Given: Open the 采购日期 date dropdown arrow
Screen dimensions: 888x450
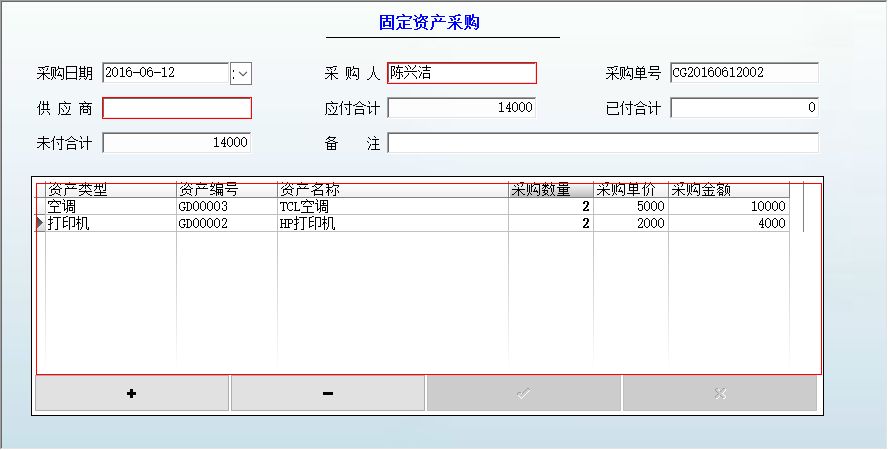Looking at the screenshot, I should click(x=241, y=74).
